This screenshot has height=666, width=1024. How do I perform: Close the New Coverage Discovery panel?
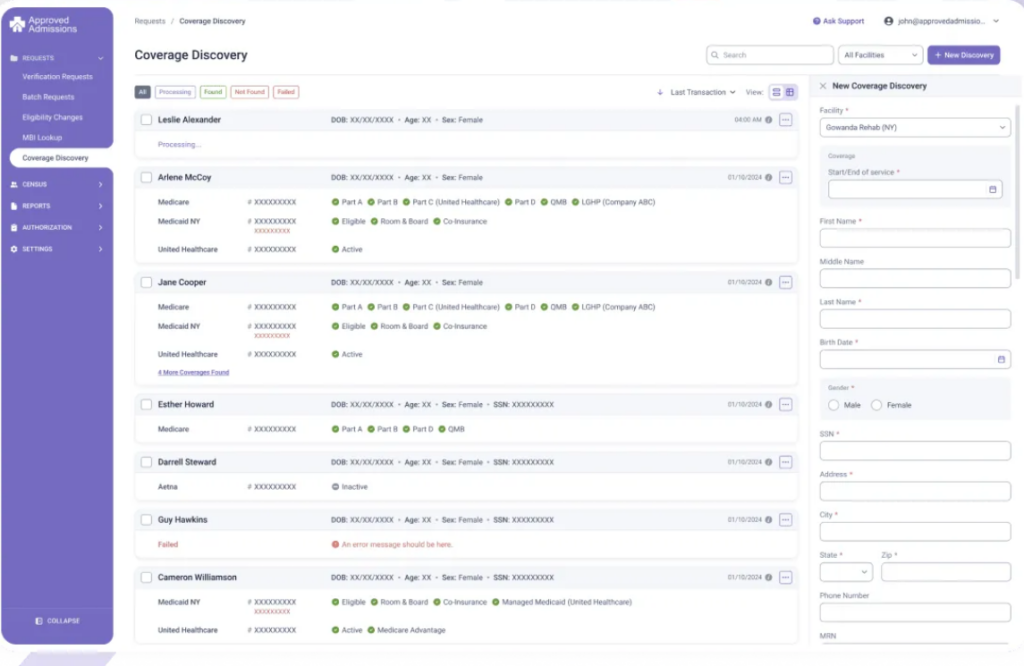point(823,86)
